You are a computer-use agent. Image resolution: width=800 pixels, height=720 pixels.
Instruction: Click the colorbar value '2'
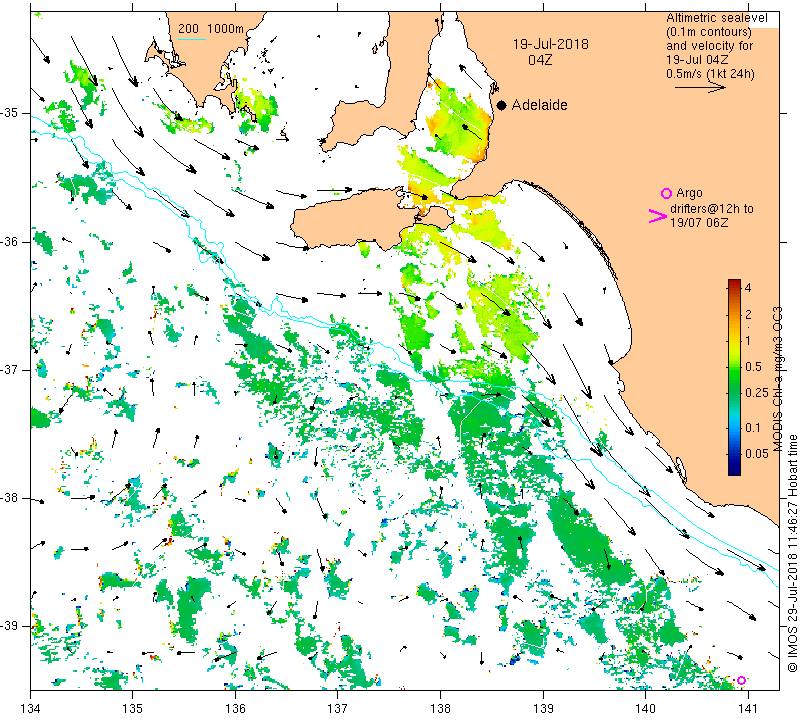[x=748, y=314]
